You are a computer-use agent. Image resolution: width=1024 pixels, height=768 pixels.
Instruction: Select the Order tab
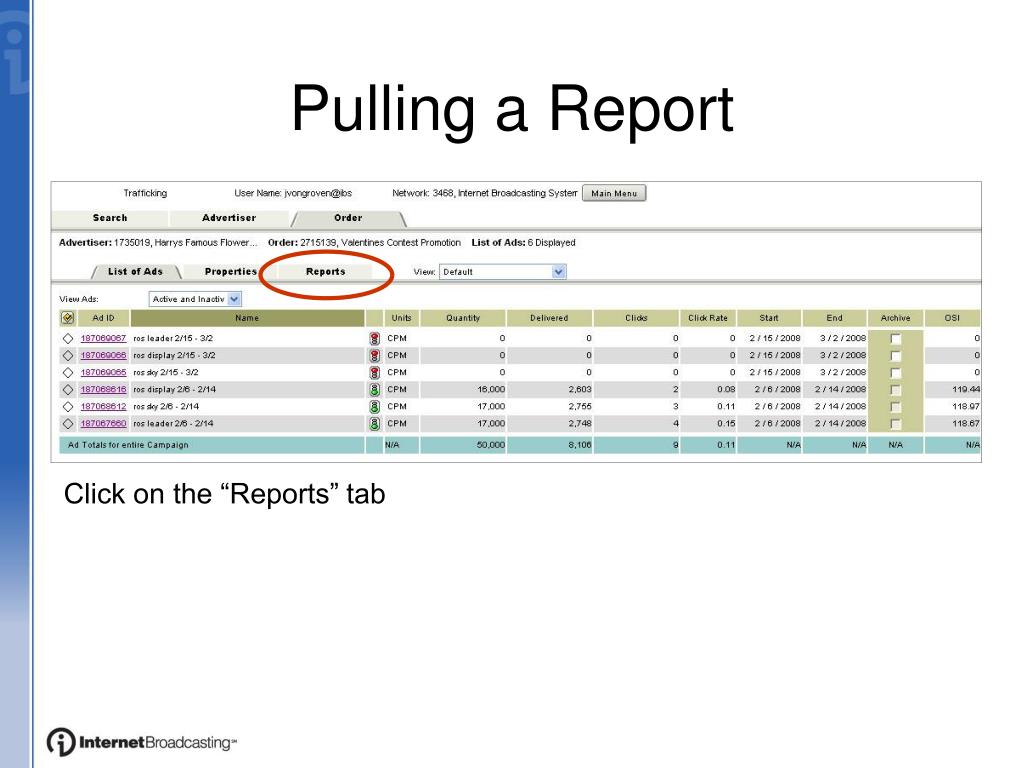[x=348, y=218]
